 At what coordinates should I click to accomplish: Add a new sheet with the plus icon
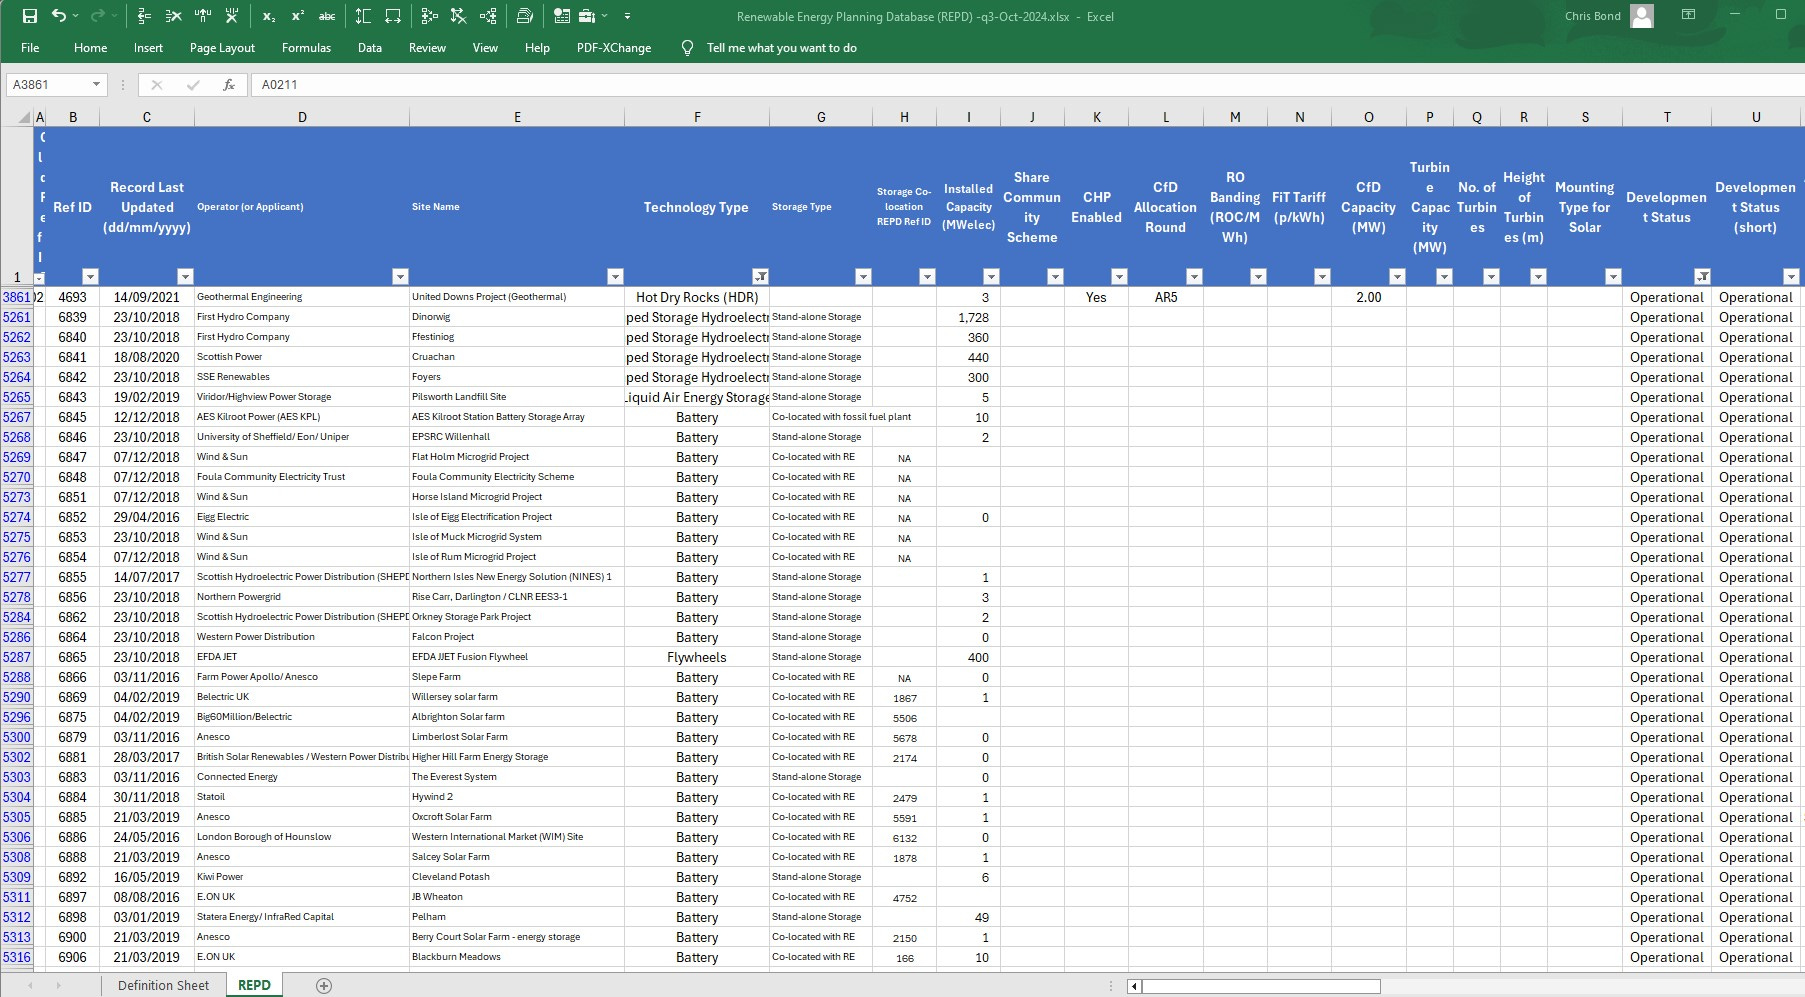324,986
